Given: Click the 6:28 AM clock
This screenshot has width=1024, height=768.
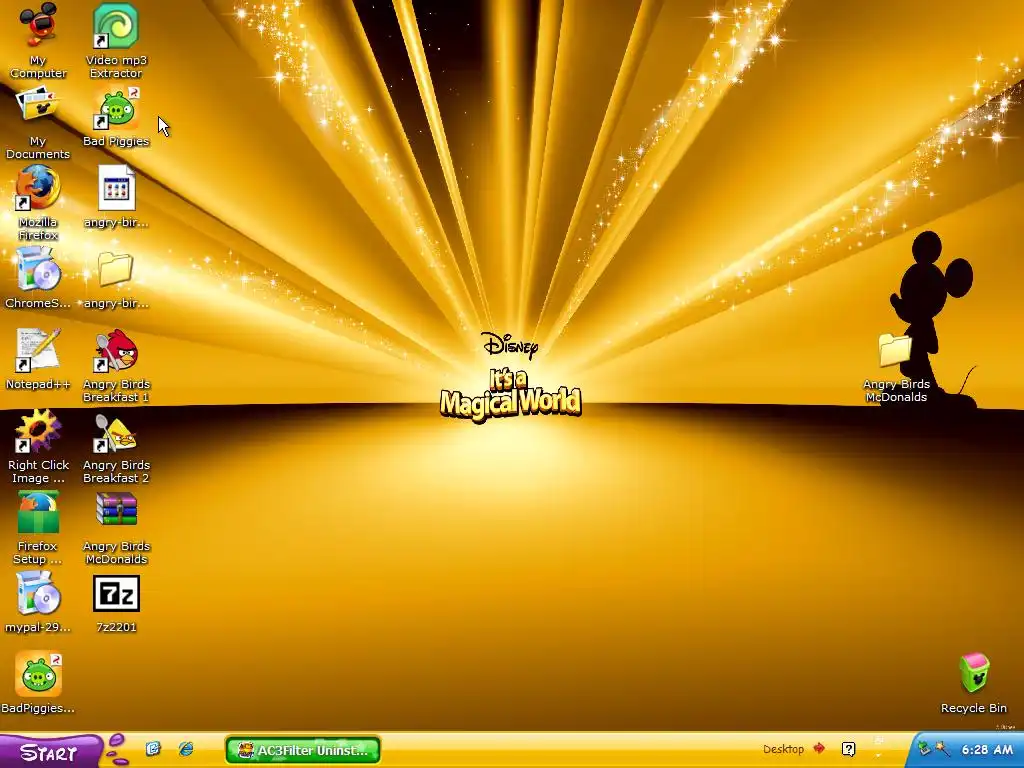Looking at the screenshot, I should coord(987,750).
